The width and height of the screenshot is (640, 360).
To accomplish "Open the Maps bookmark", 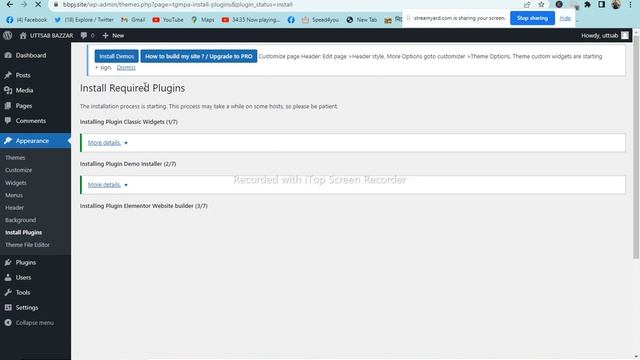I will pos(203,20).
